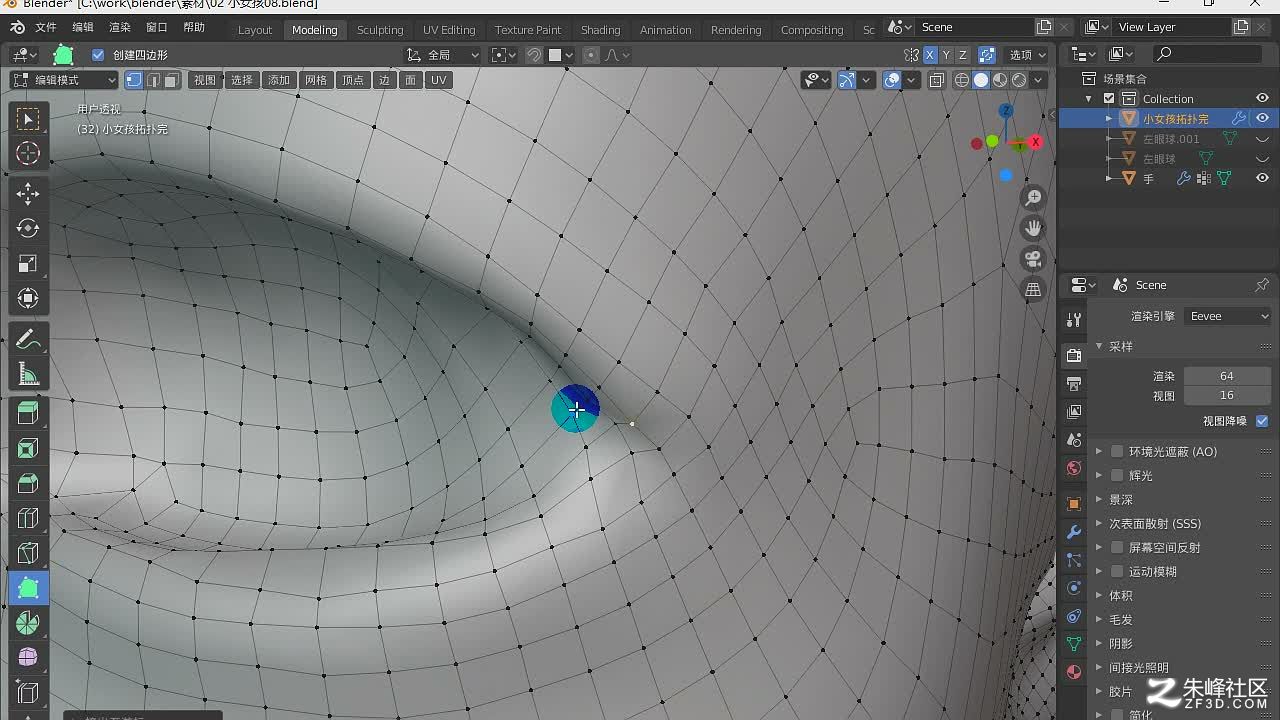Click the UV menu button
The height and width of the screenshot is (720, 1280).
438,80
